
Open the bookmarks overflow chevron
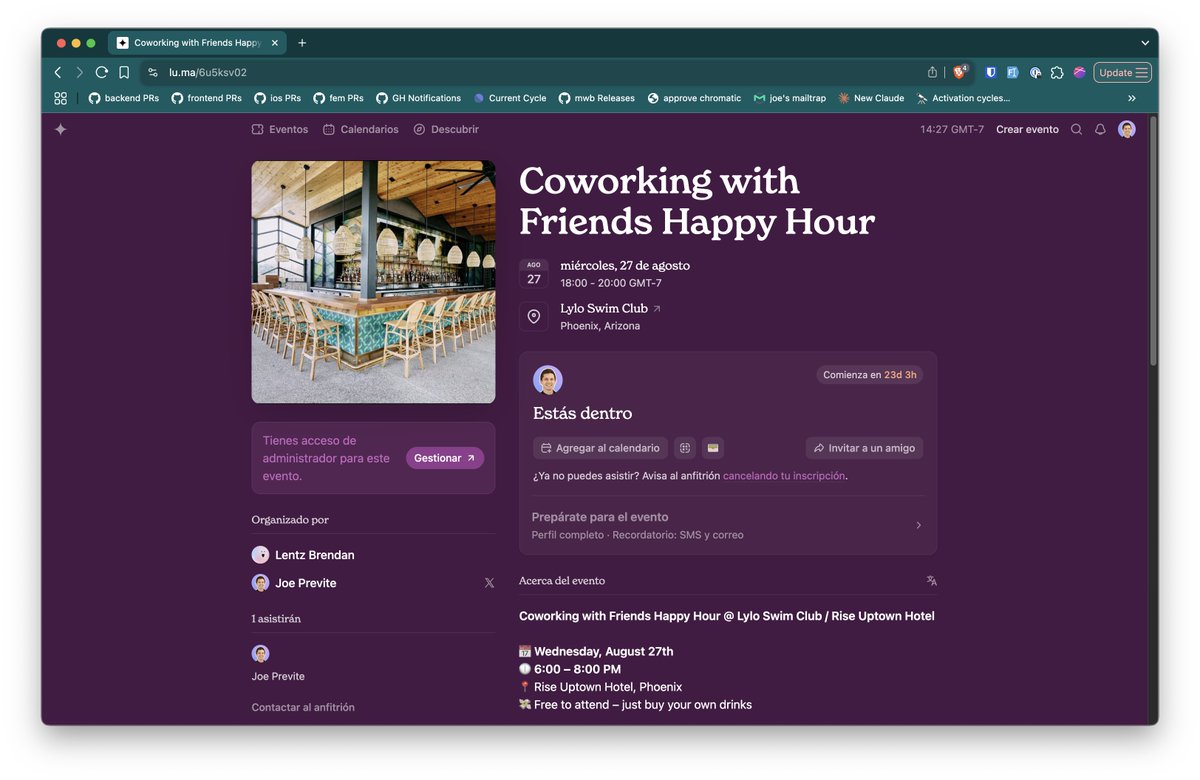(1132, 98)
